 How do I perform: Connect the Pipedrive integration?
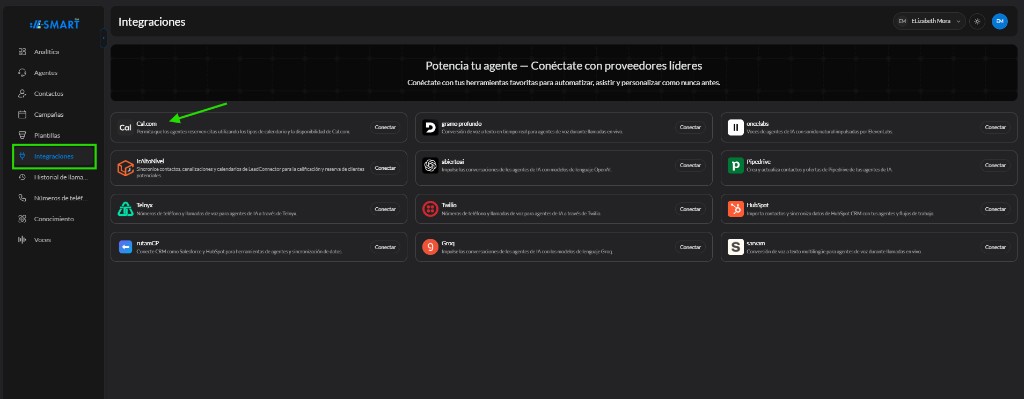(995, 165)
